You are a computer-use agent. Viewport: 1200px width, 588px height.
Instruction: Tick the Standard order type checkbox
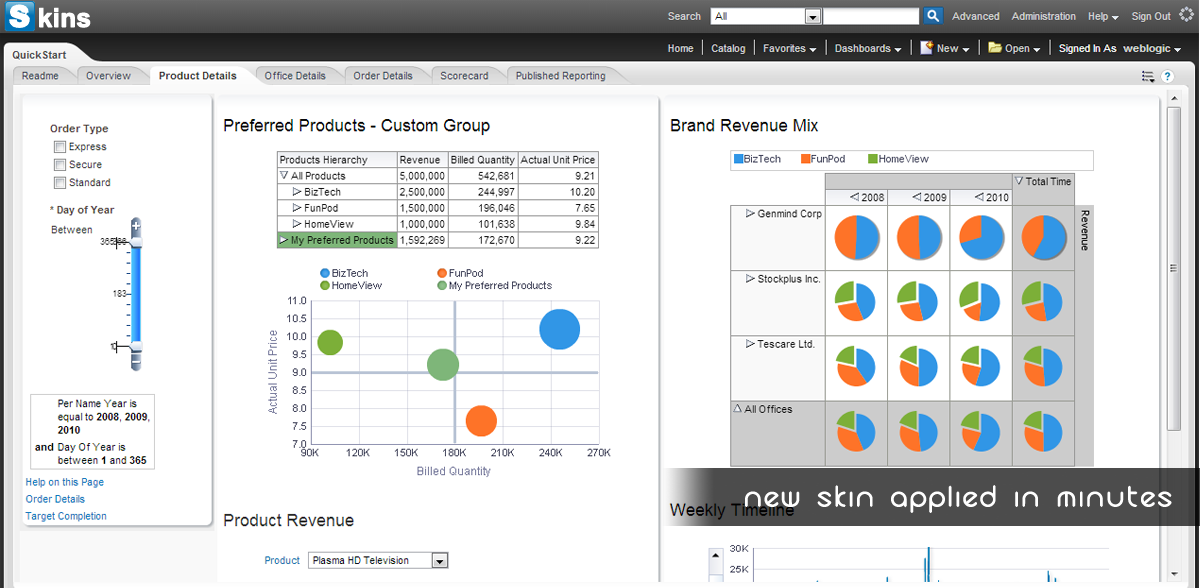[x=60, y=183]
